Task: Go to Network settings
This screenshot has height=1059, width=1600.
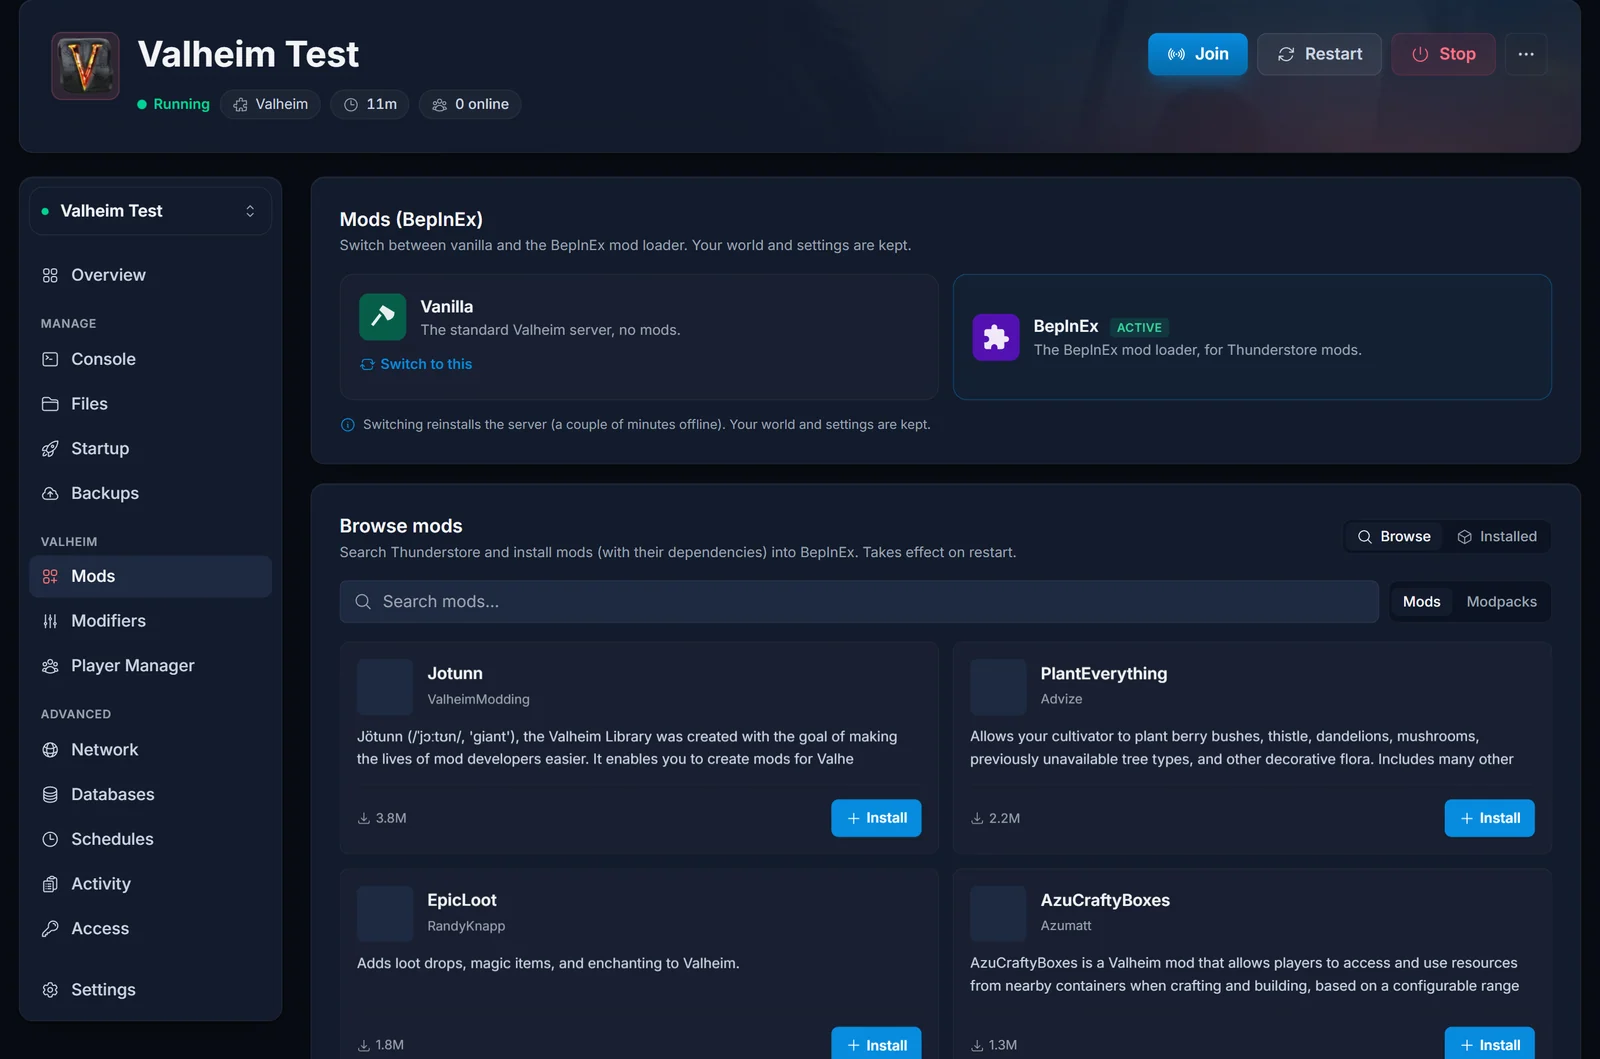Action: 150,750
